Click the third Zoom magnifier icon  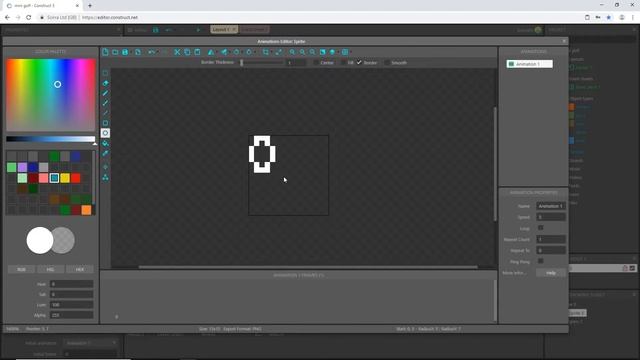pos(312,52)
